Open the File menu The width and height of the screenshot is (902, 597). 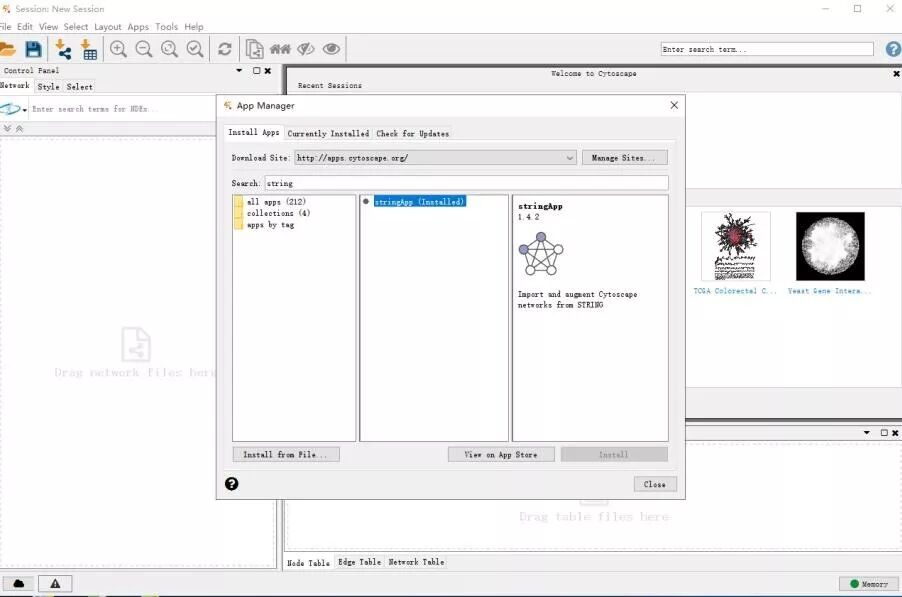tap(6, 26)
